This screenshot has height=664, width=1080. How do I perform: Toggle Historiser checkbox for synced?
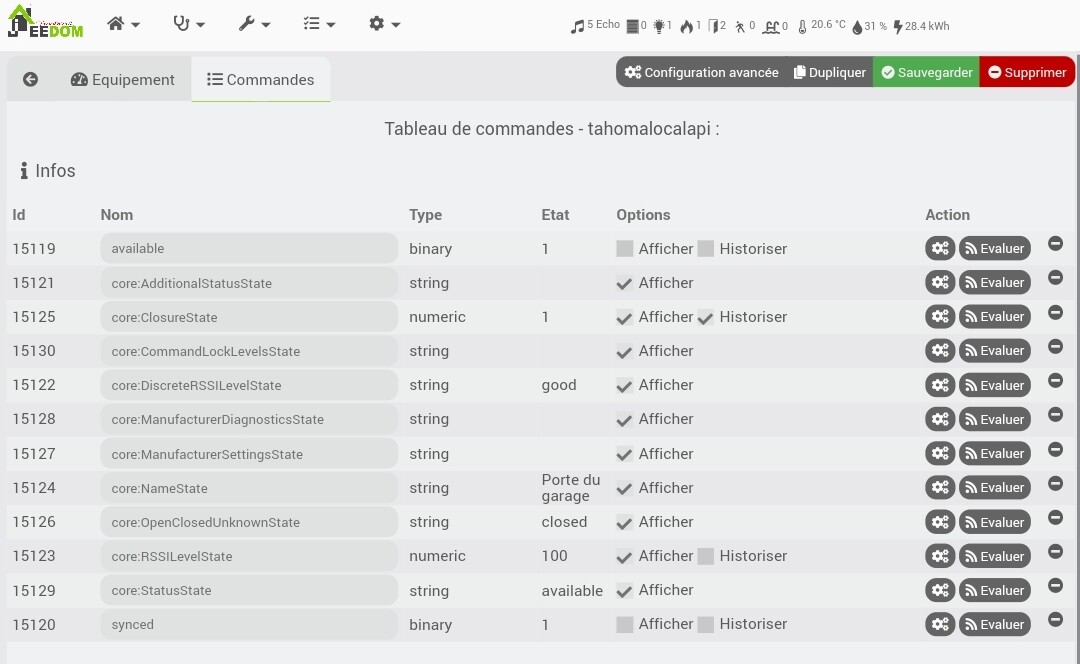[705, 625]
